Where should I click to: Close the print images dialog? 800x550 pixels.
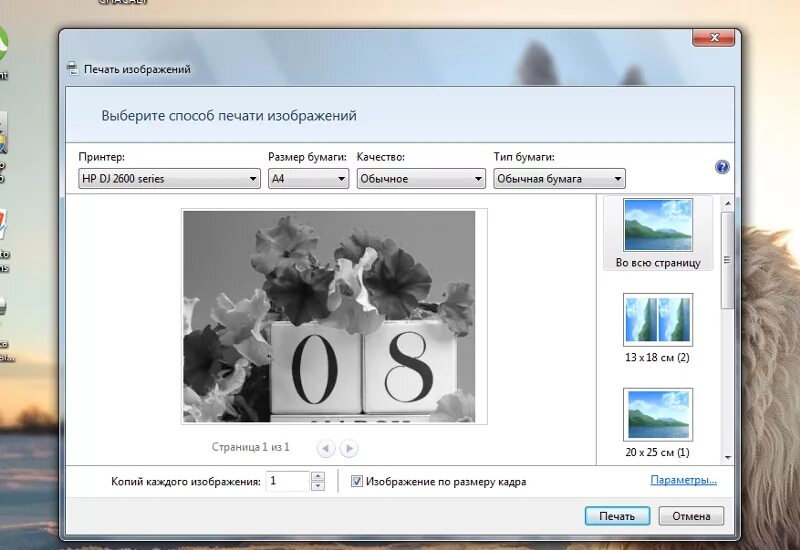tap(714, 37)
